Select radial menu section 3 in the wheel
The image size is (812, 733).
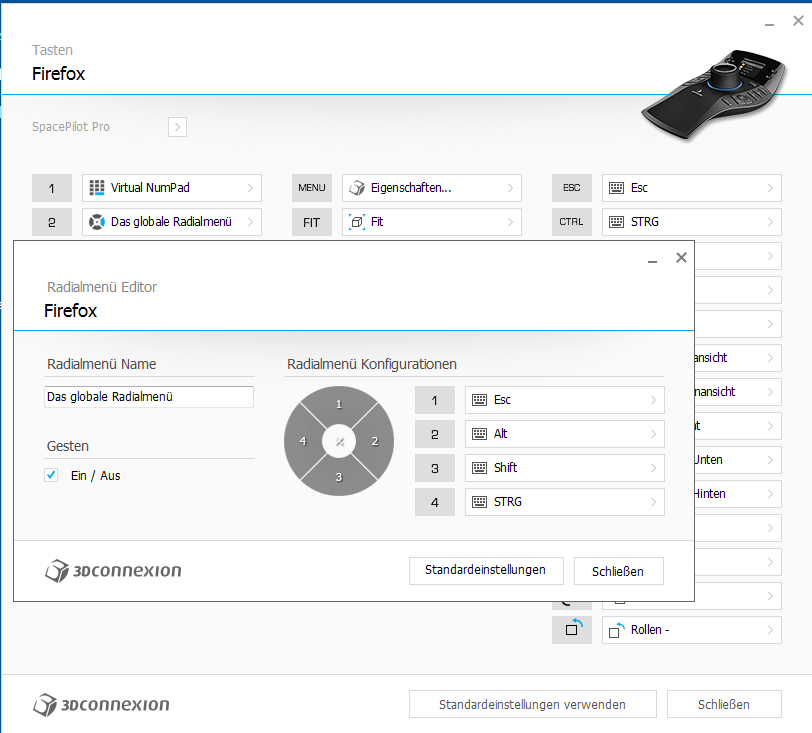339,477
